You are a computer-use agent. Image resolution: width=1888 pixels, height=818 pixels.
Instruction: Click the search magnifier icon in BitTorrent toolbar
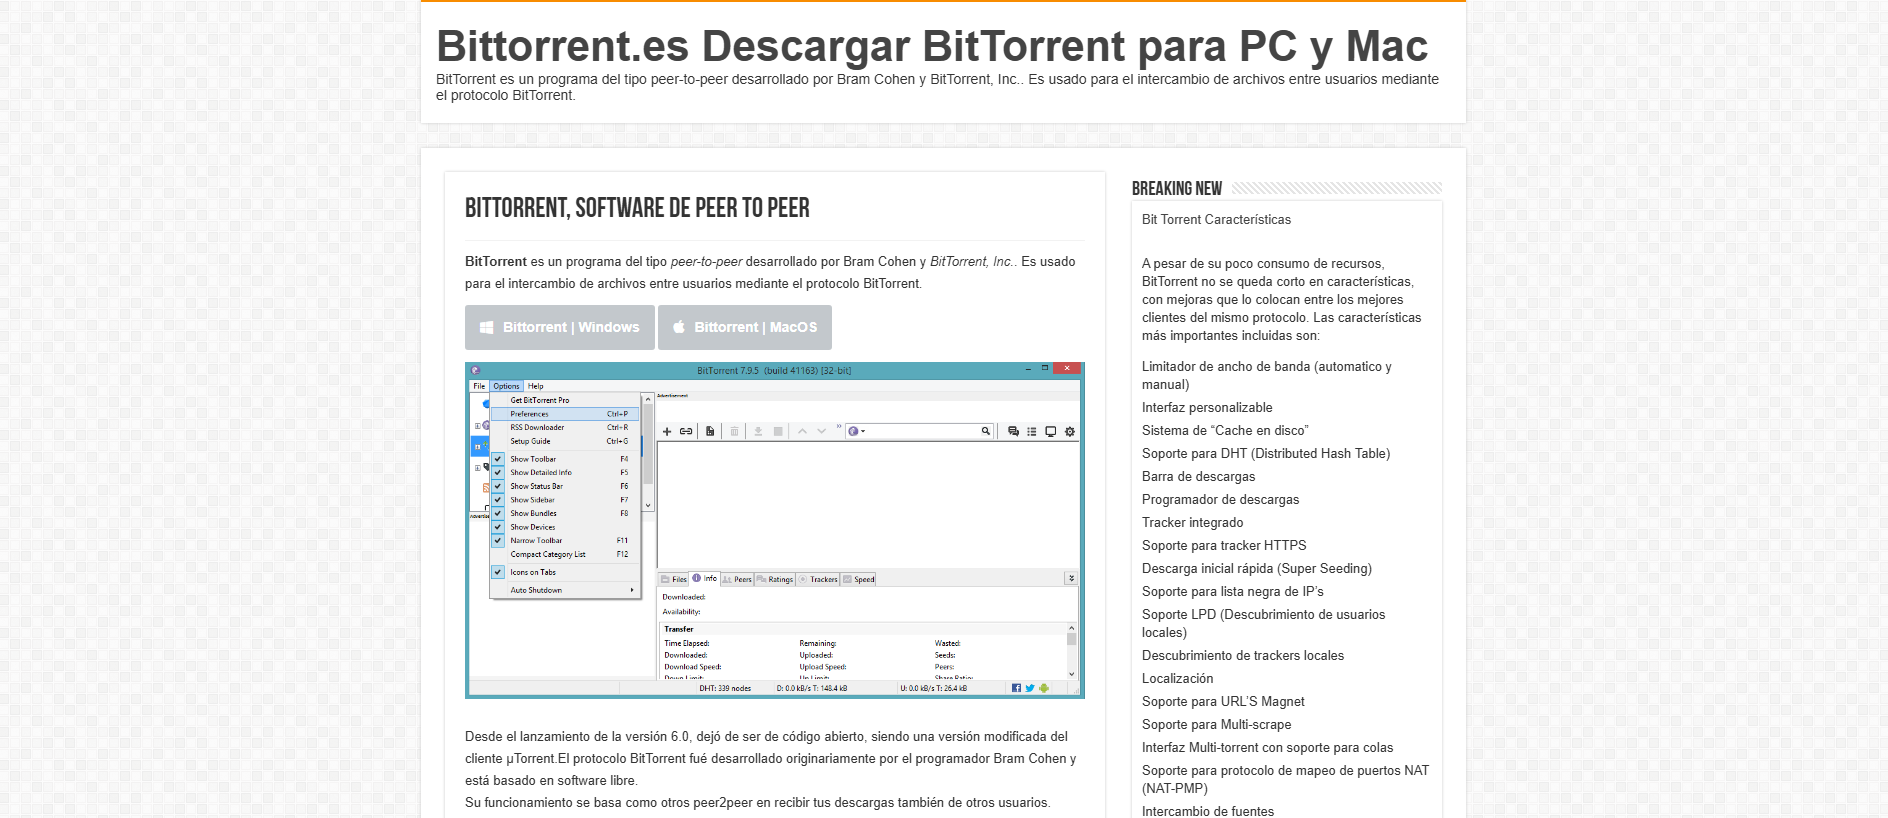coord(985,431)
